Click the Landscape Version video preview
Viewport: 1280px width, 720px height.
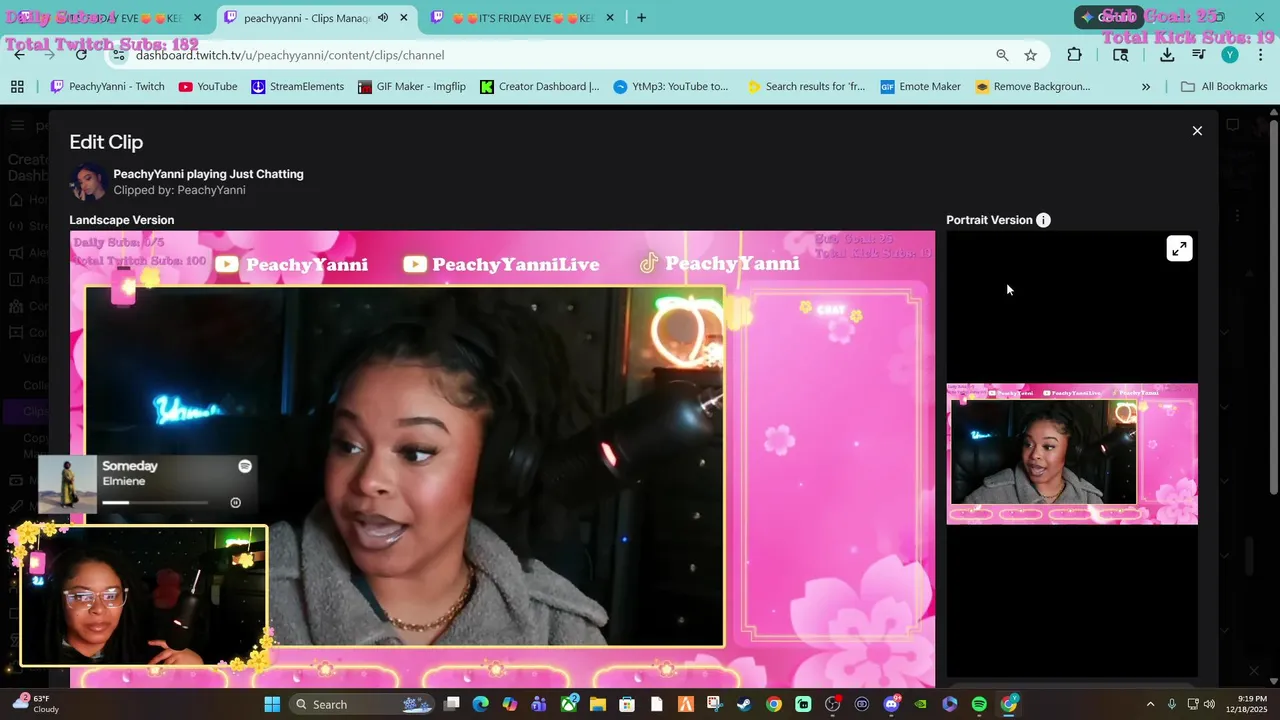tap(502, 459)
